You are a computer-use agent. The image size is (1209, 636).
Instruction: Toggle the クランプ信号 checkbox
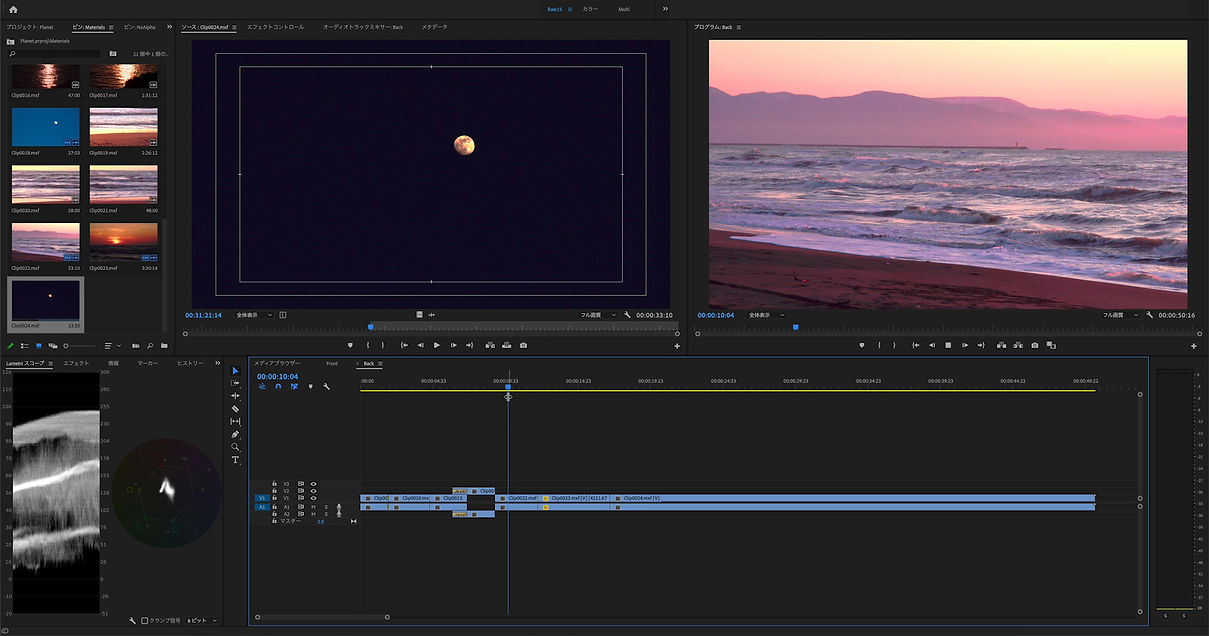tap(144, 621)
